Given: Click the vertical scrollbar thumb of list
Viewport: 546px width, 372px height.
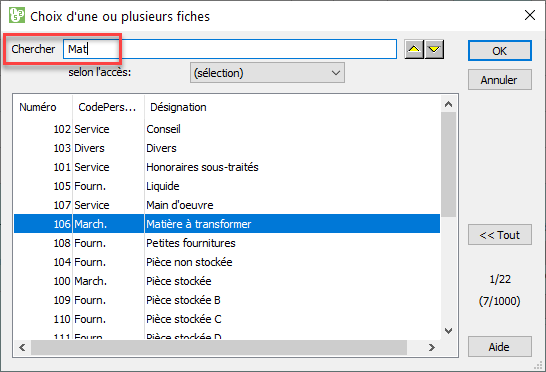Looking at the screenshot, I should pyautogui.click(x=448, y=165).
